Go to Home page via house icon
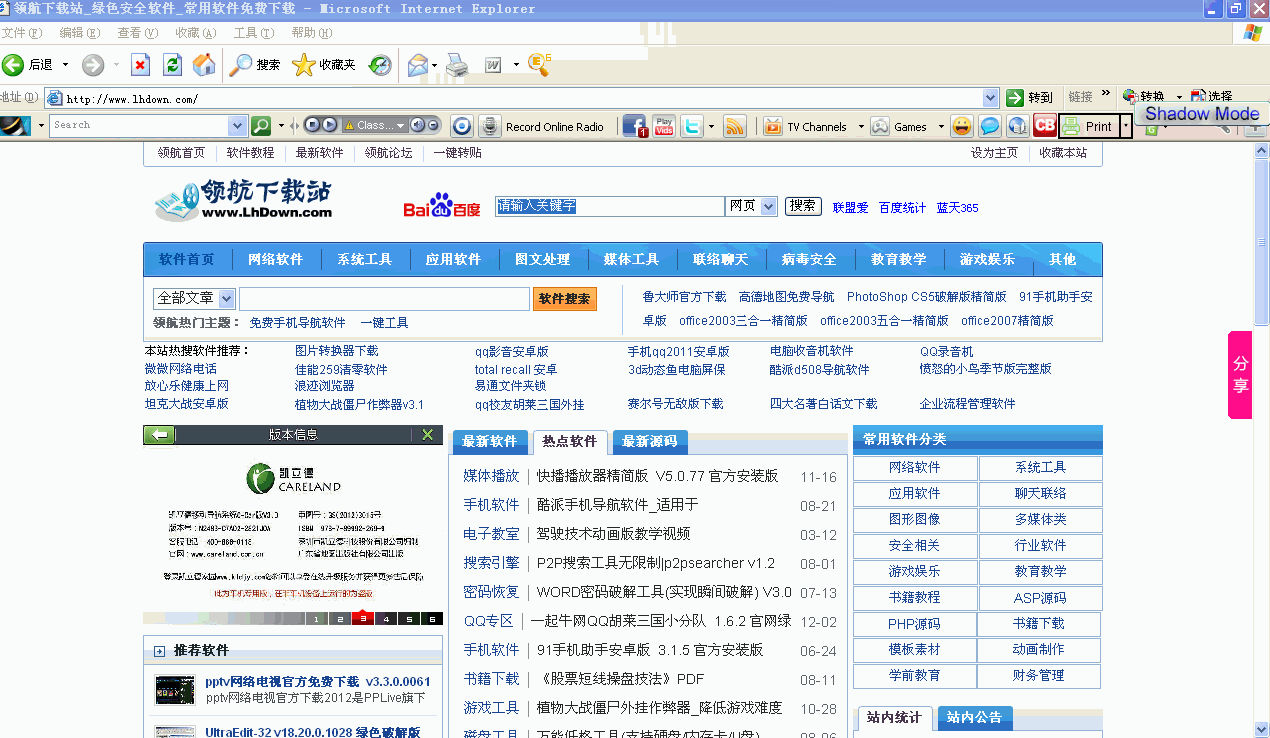 (x=204, y=65)
